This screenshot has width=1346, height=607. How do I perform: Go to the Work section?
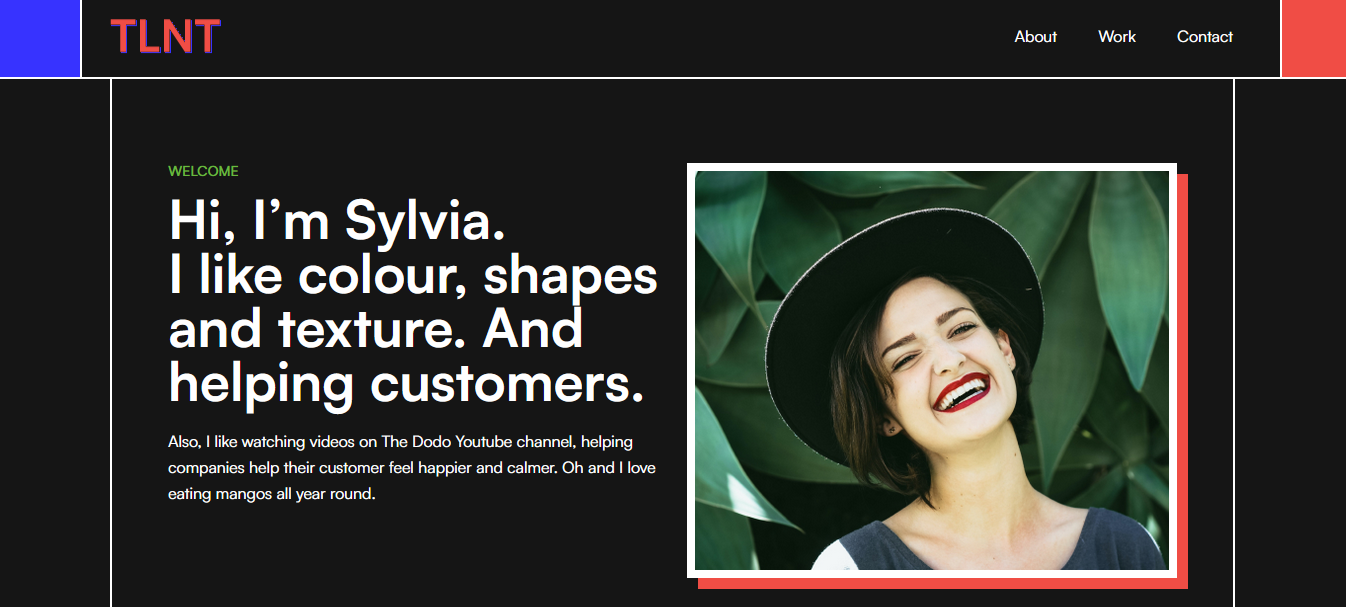pos(1116,37)
